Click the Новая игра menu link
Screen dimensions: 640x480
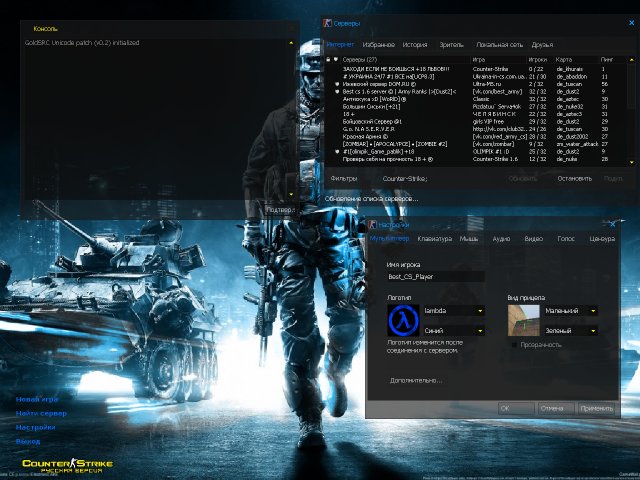[37, 399]
